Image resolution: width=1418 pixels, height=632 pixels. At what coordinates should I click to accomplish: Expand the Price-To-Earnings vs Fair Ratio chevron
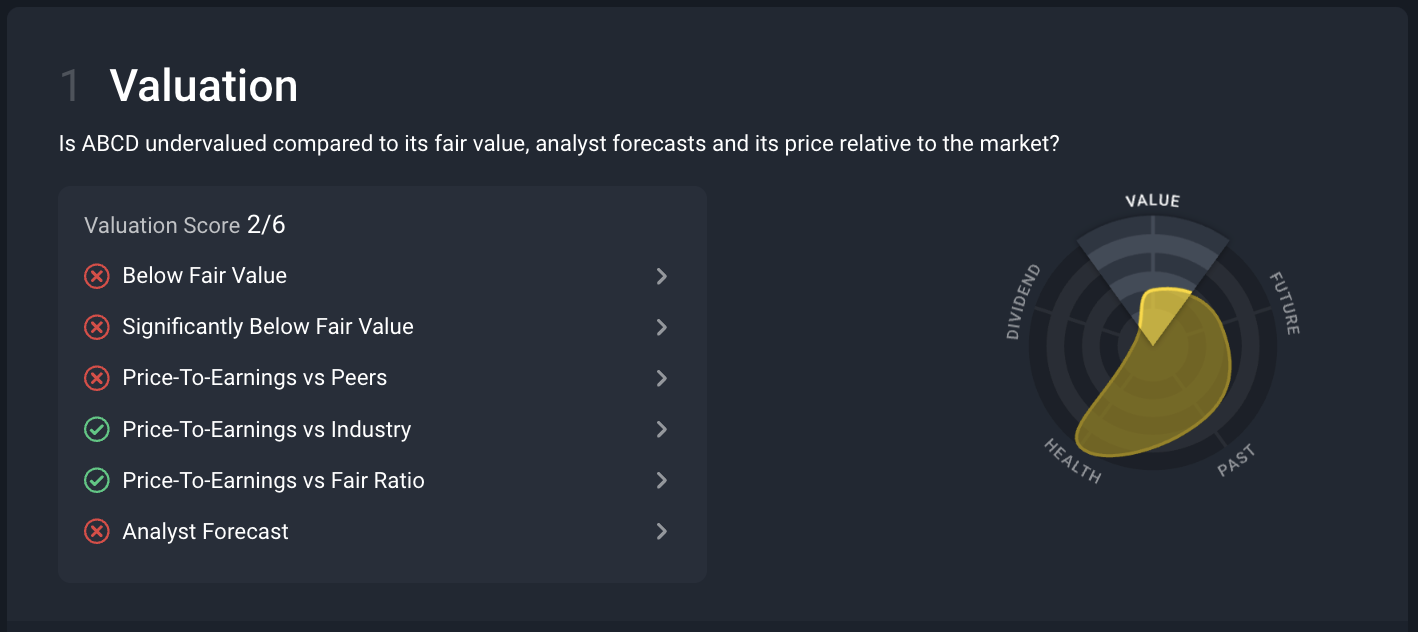(661, 481)
